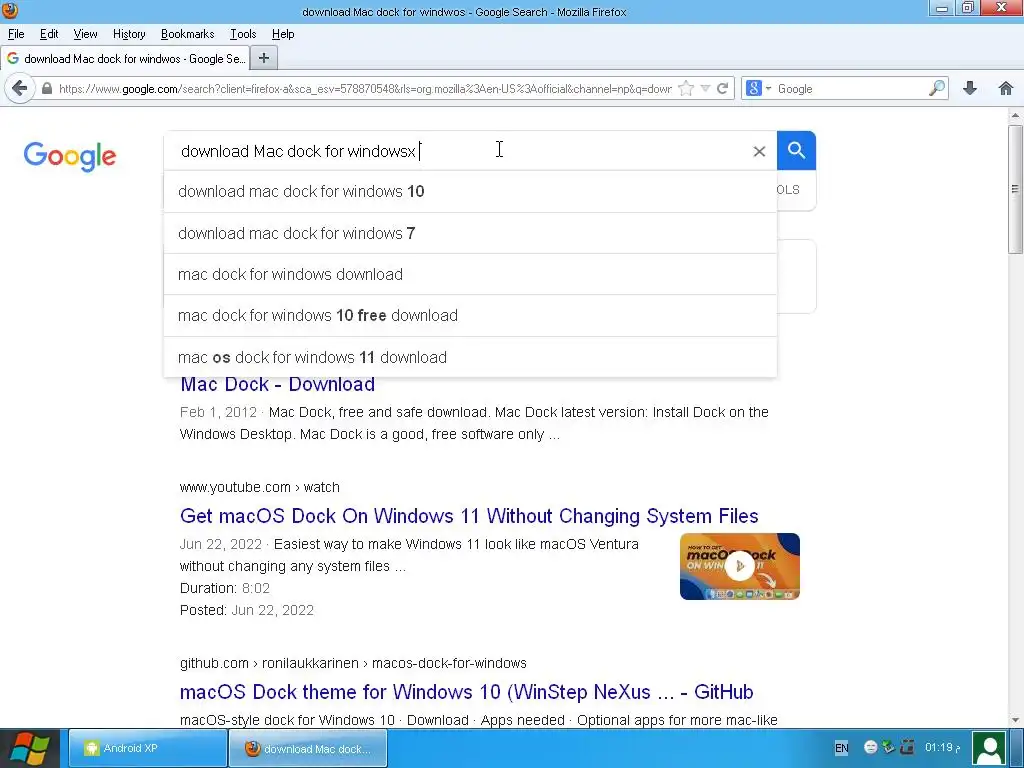
Task: Open the File menu
Action: tap(16, 34)
